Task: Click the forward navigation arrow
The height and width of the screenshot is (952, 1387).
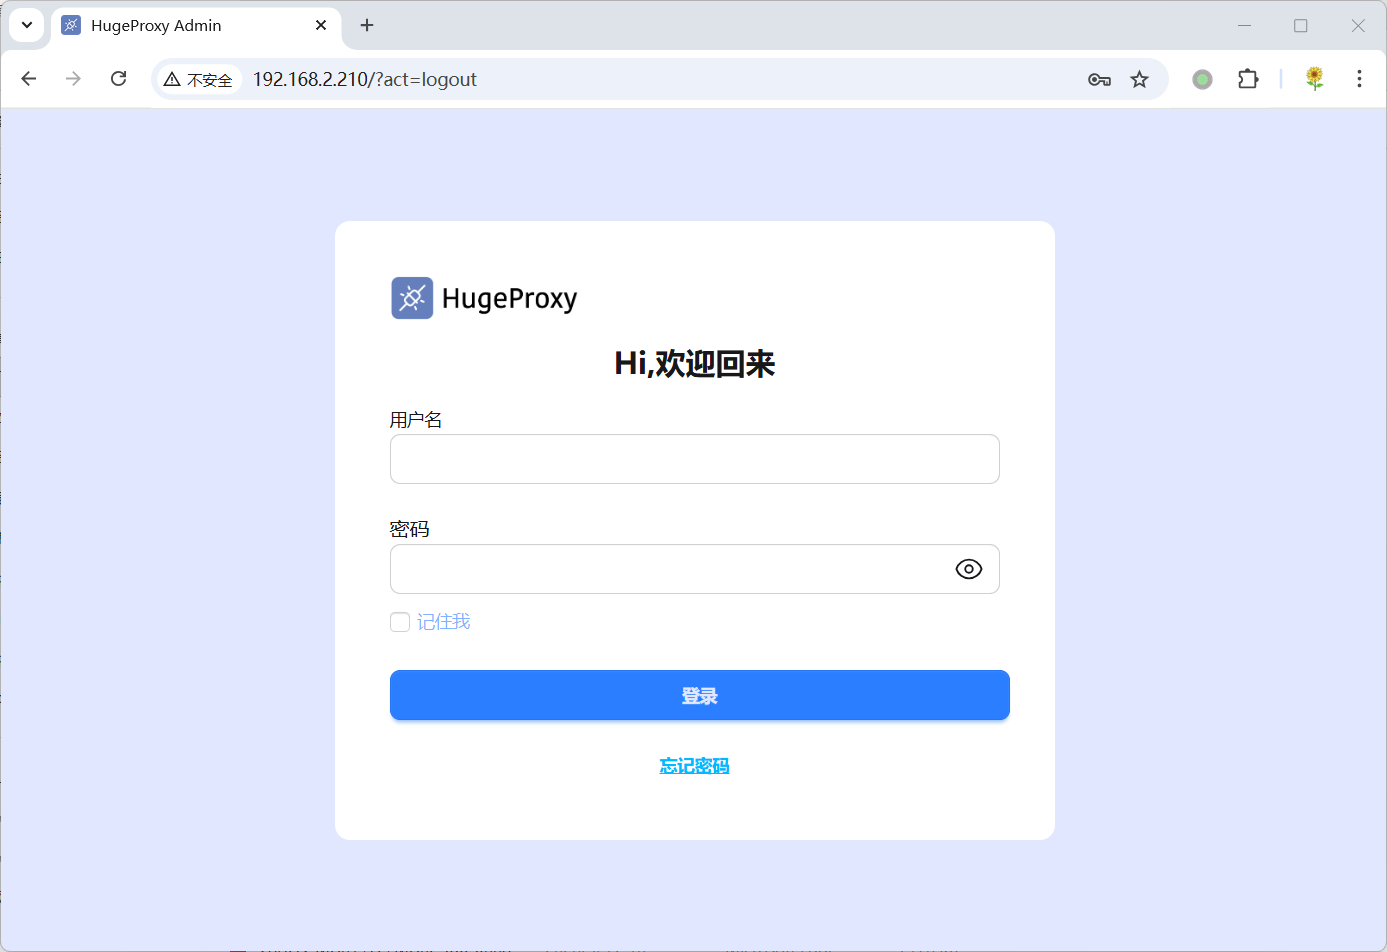Action: tap(73, 78)
